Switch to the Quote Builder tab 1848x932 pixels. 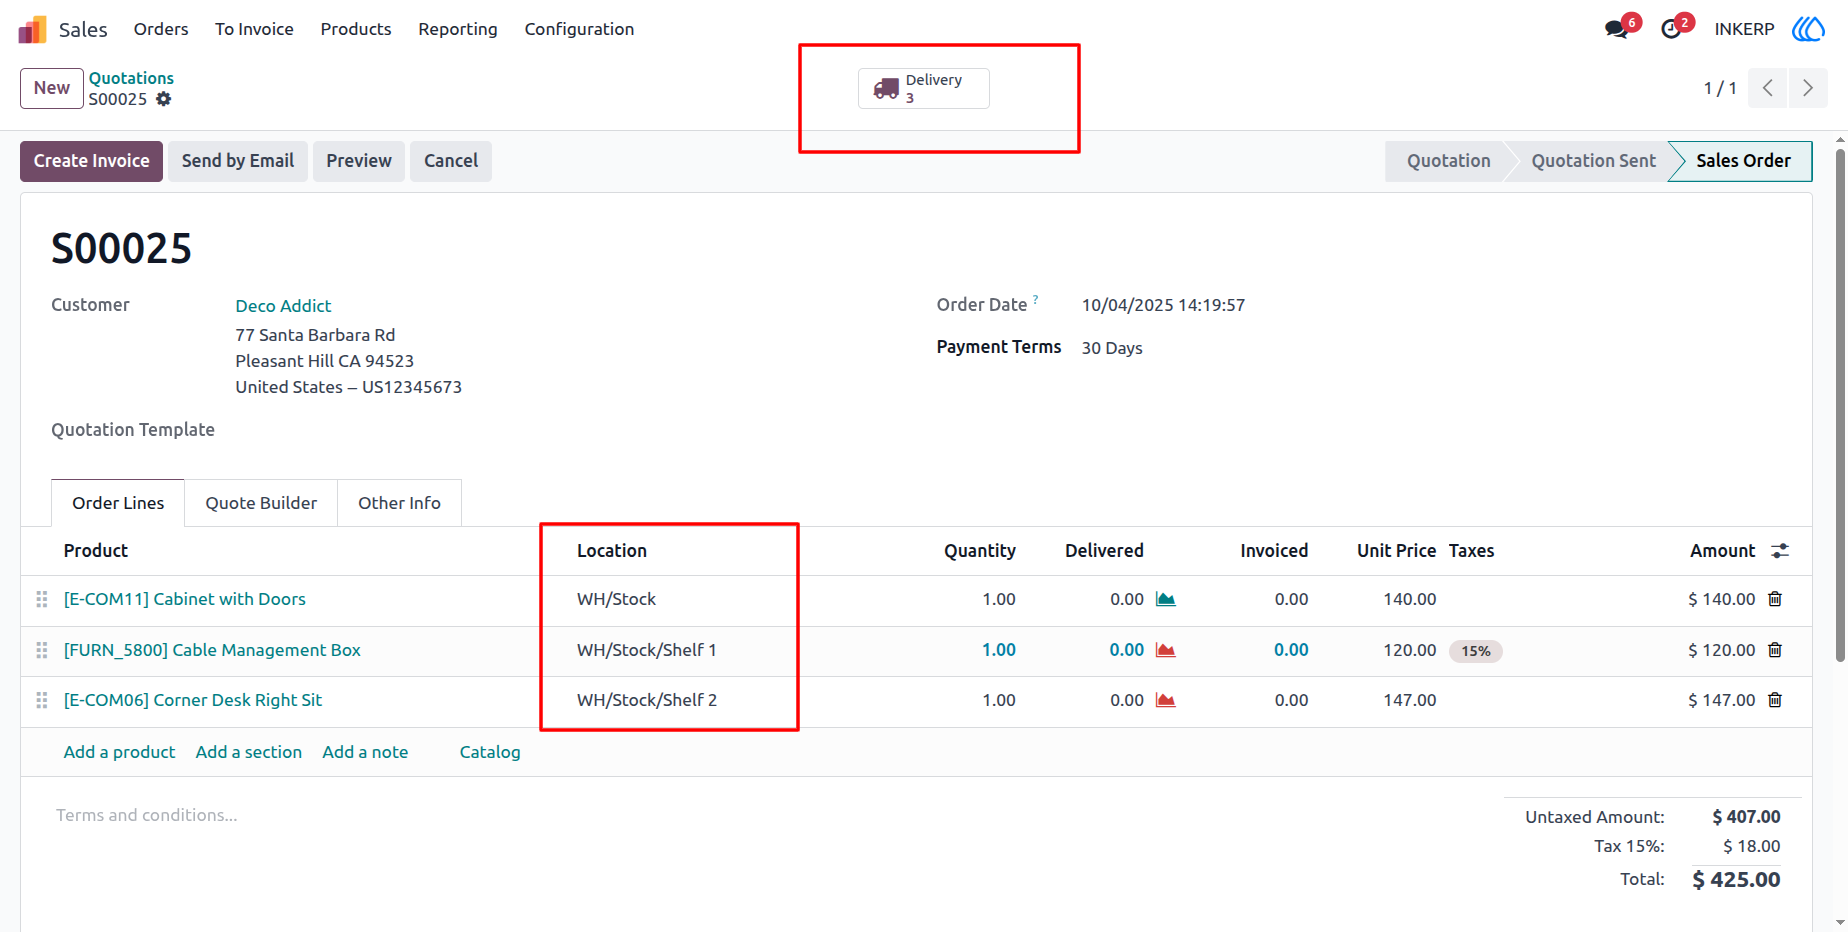[261, 503]
